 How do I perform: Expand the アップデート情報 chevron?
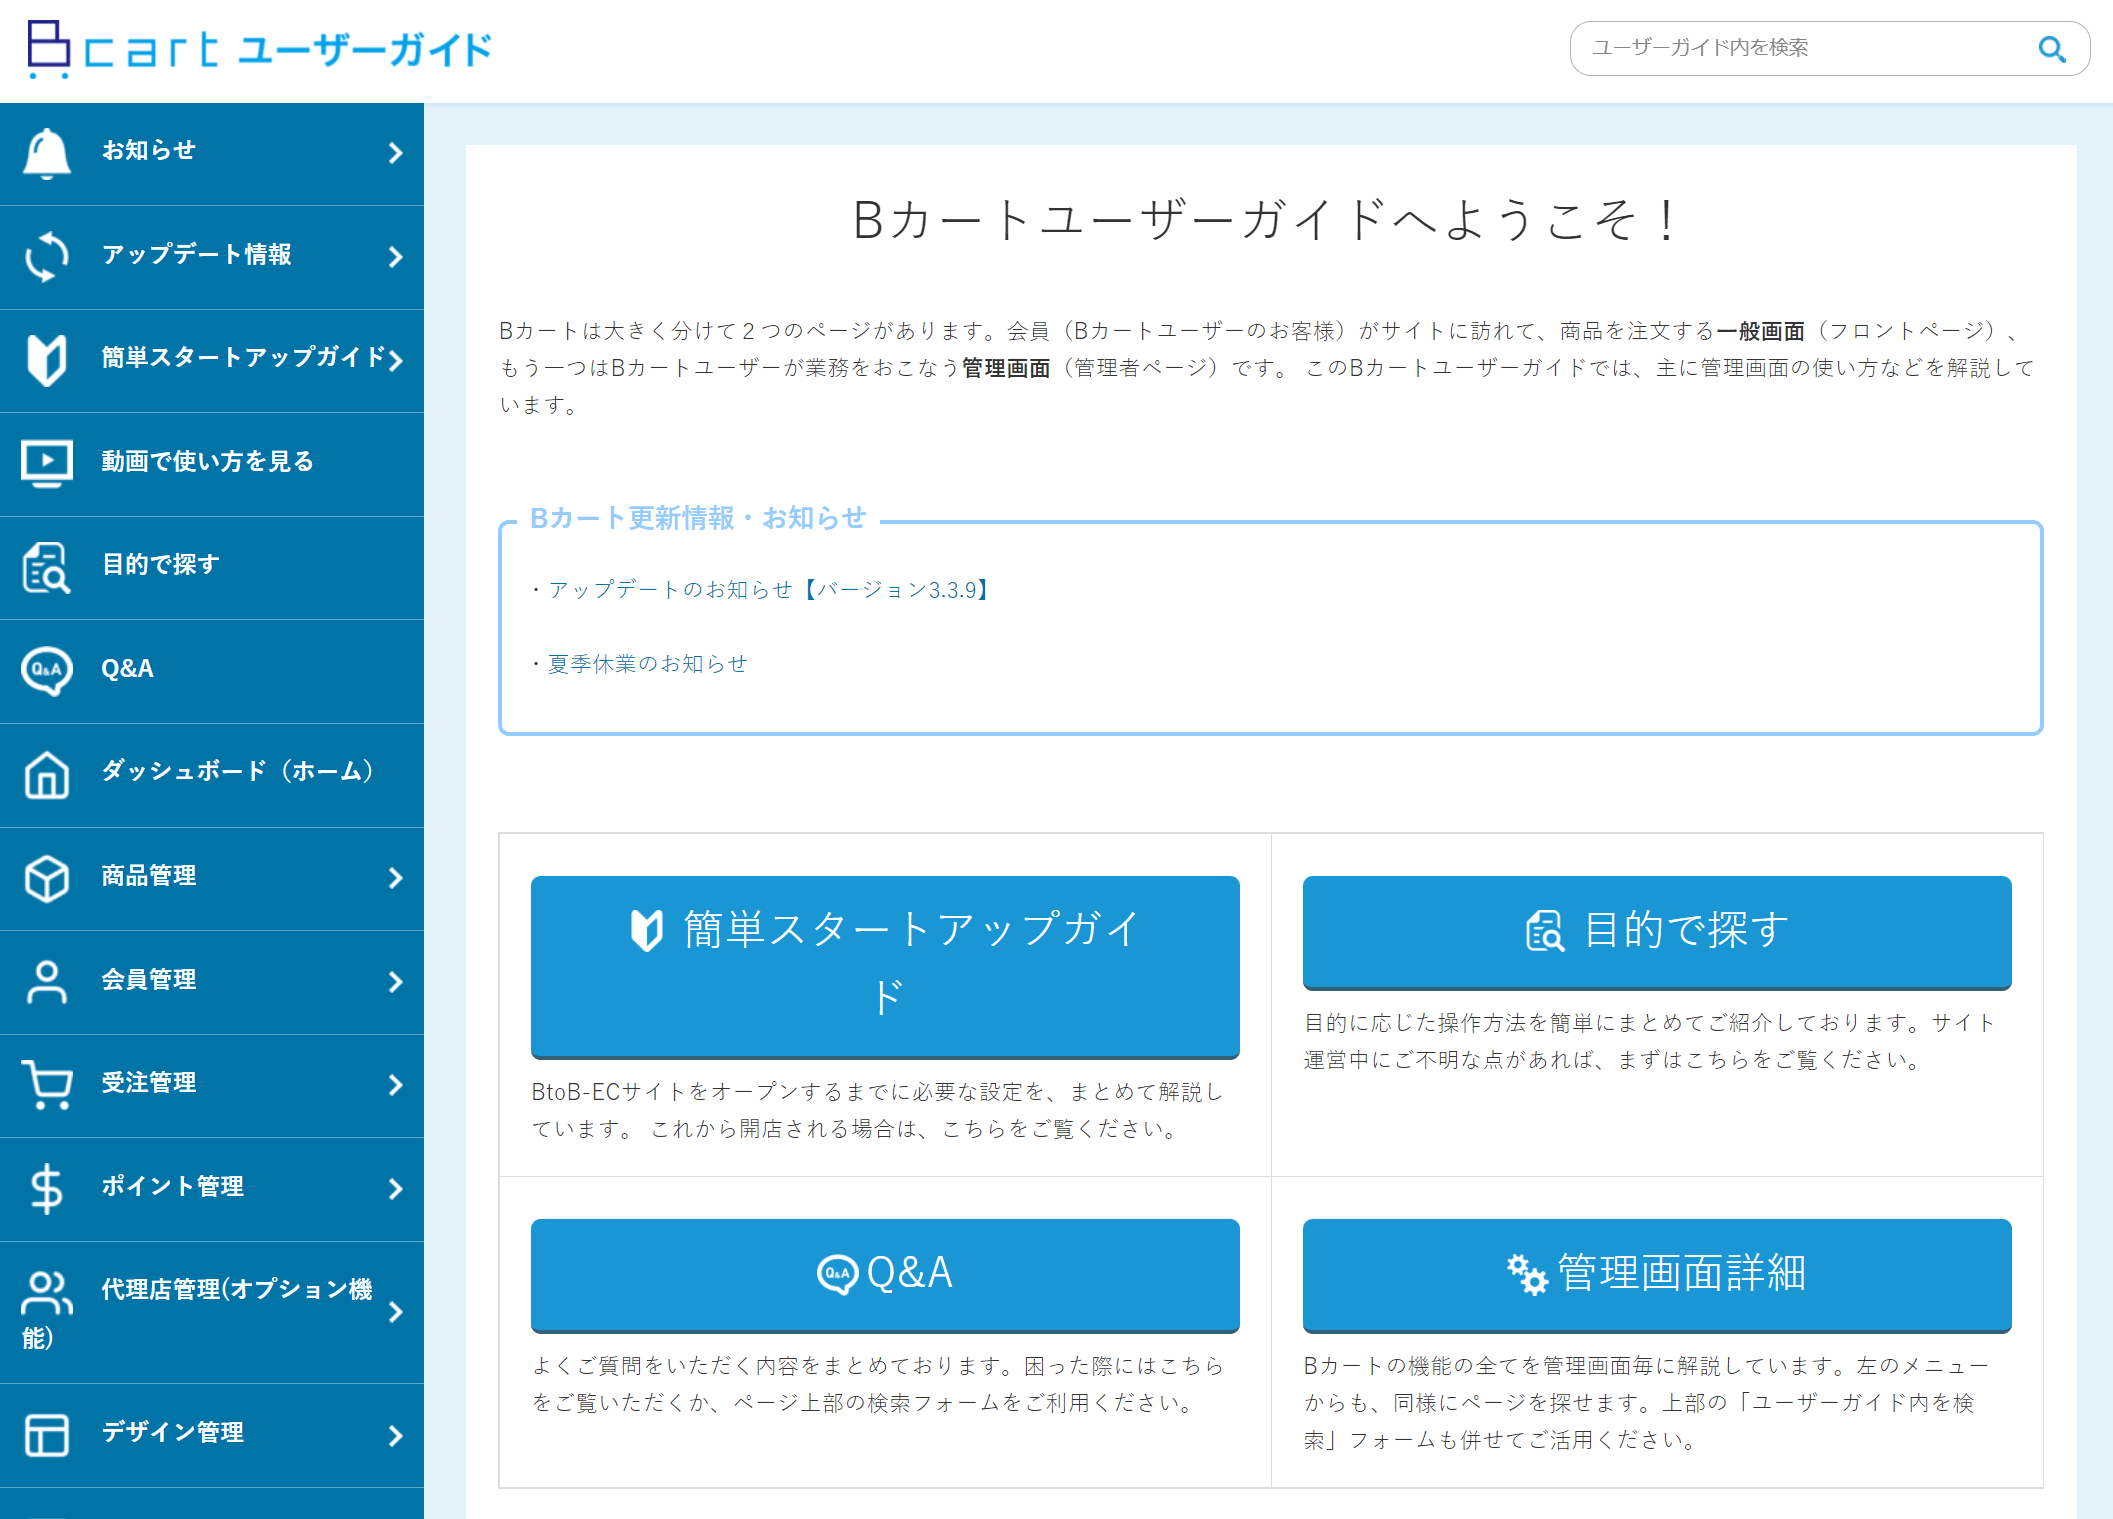pos(396,257)
